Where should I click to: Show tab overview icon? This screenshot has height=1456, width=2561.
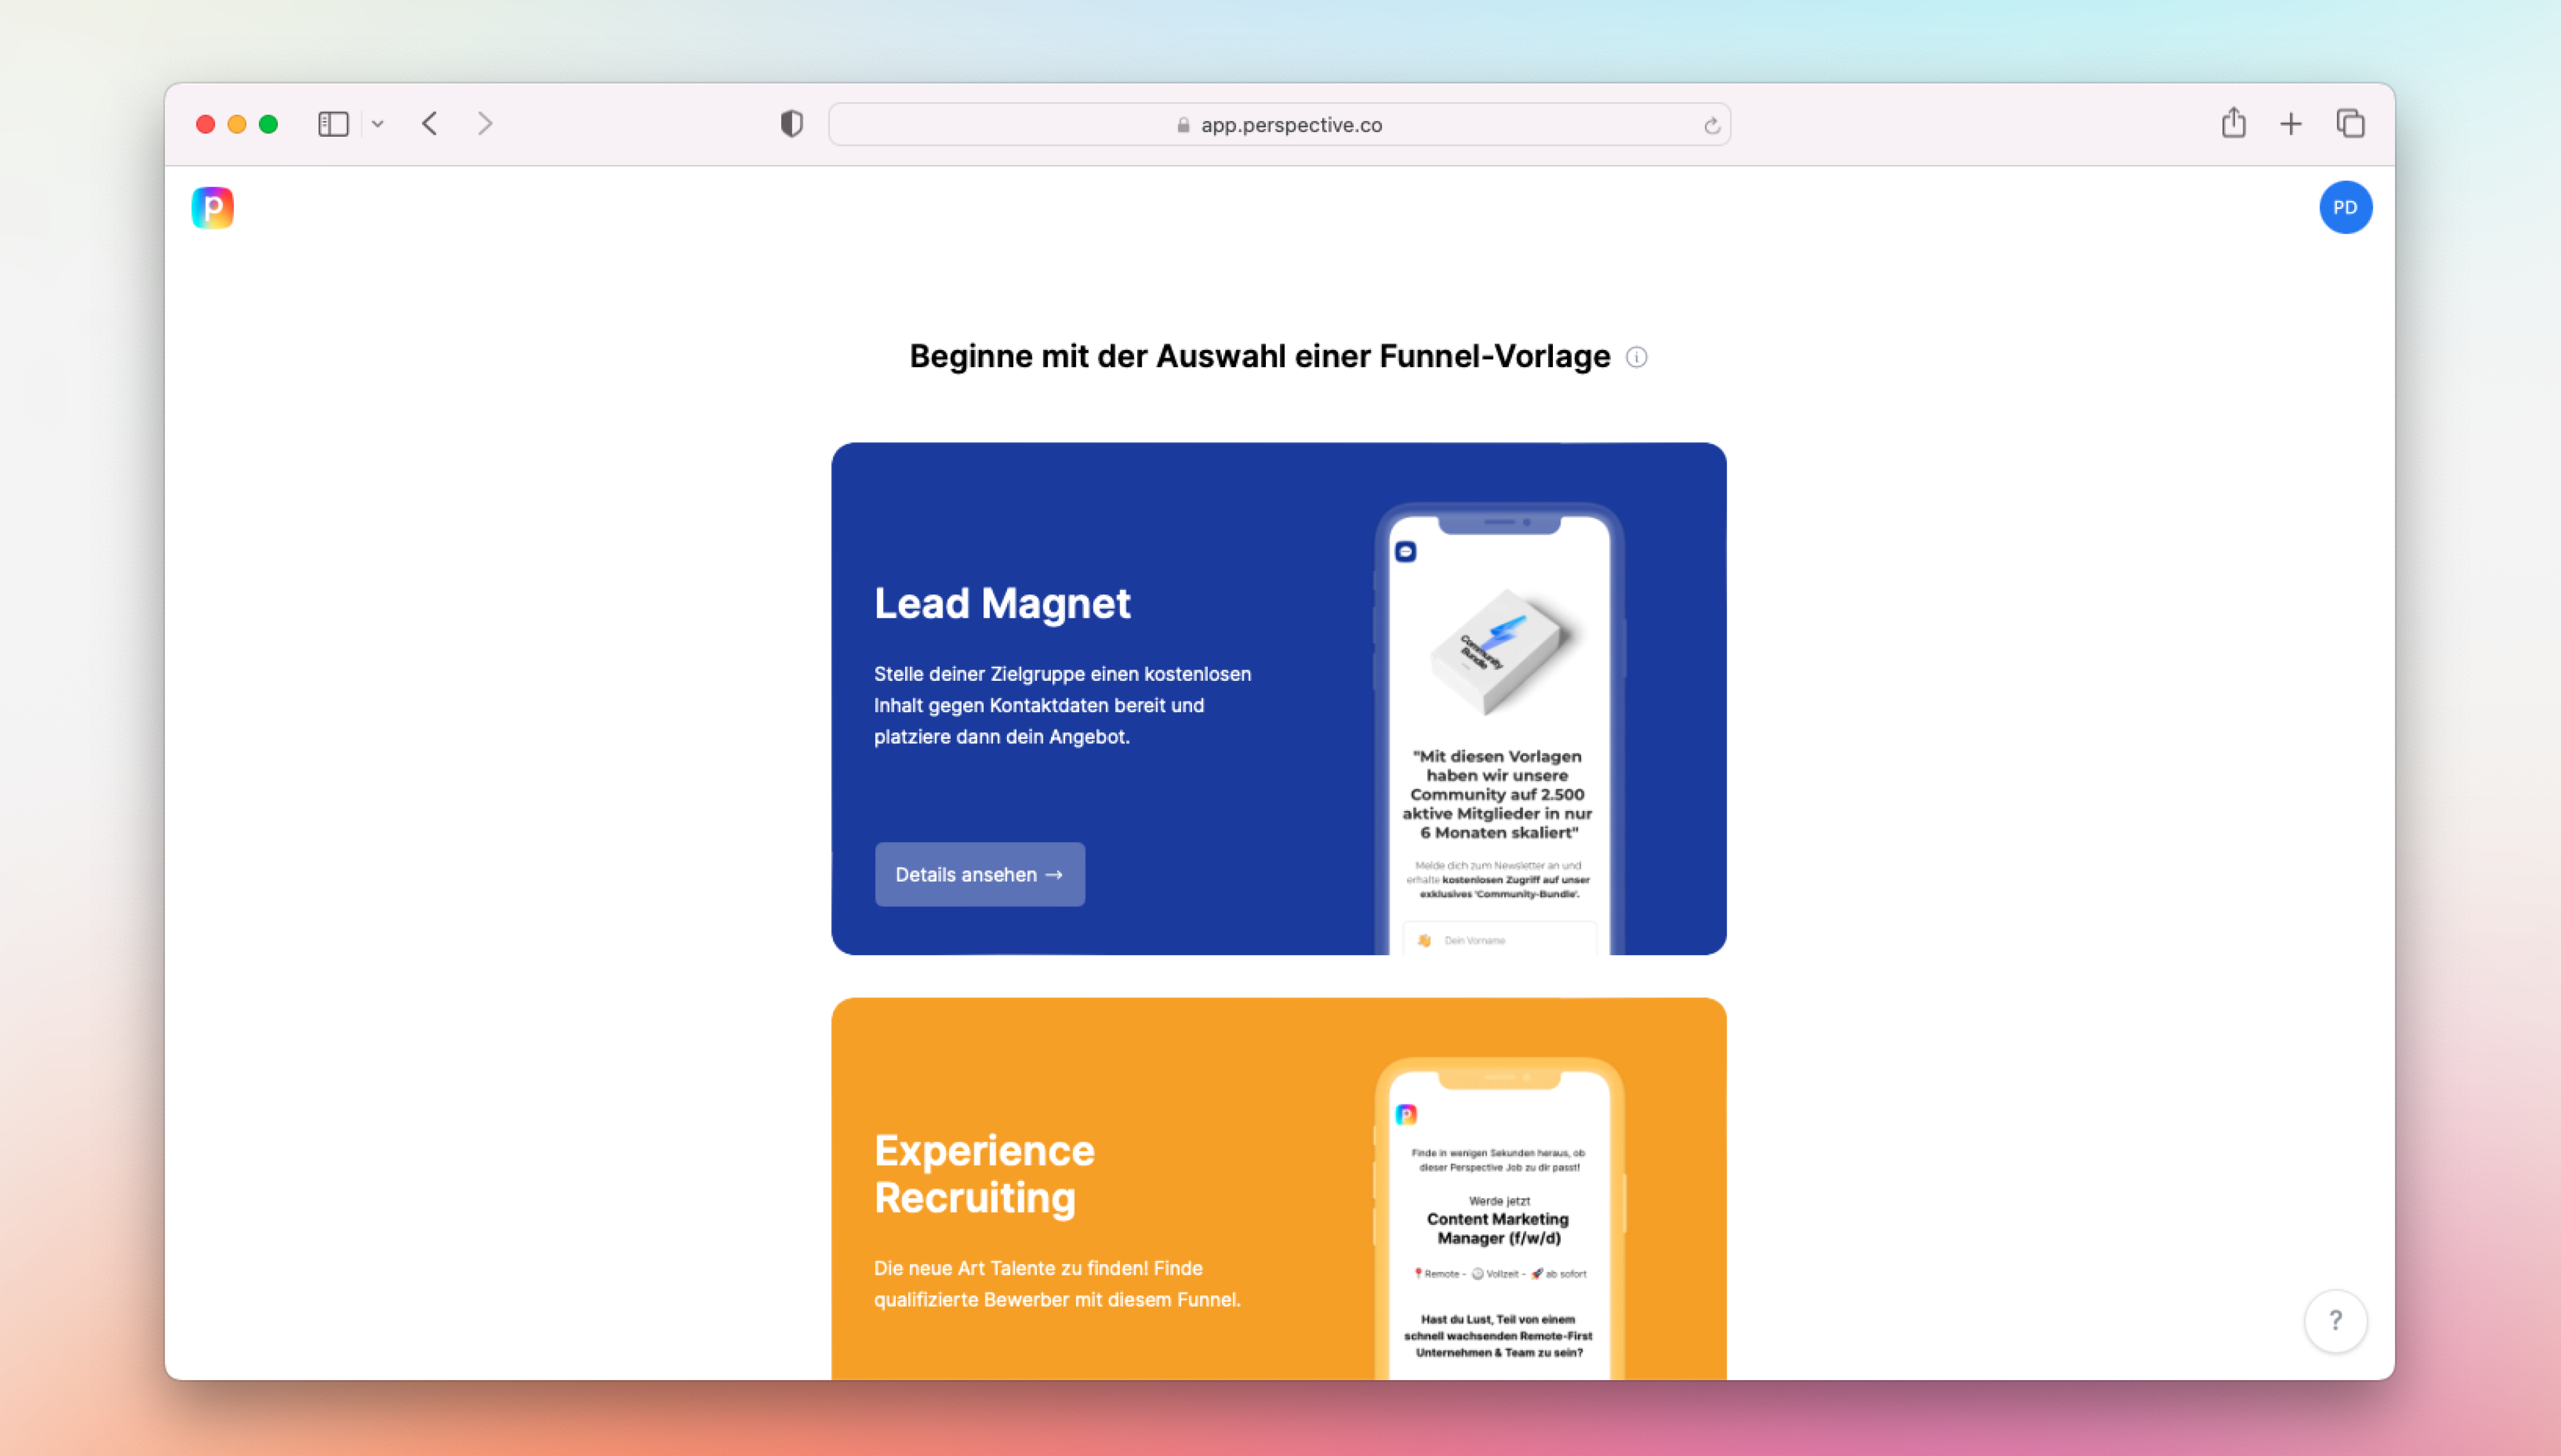click(2349, 124)
